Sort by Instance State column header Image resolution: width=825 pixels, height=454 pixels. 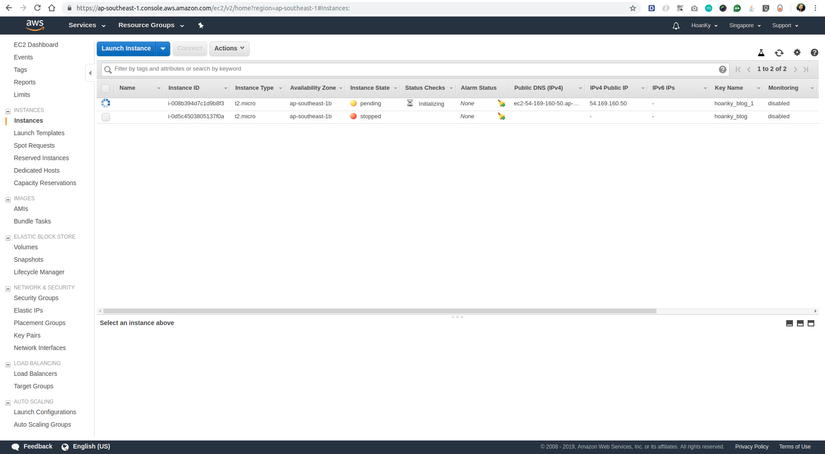click(x=370, y=88)
